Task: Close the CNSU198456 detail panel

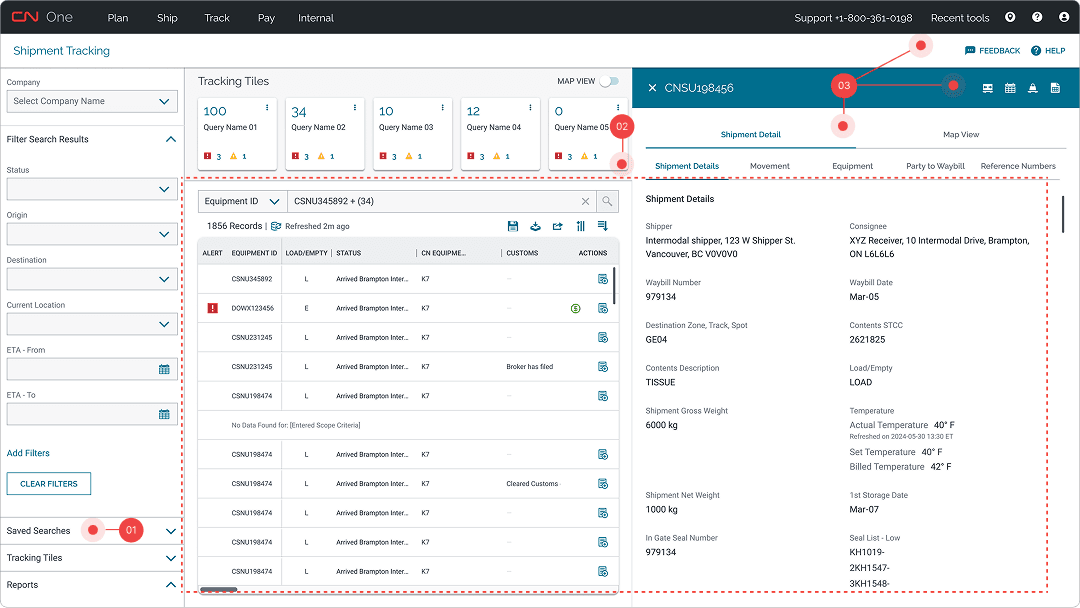Action: point(652,88)
